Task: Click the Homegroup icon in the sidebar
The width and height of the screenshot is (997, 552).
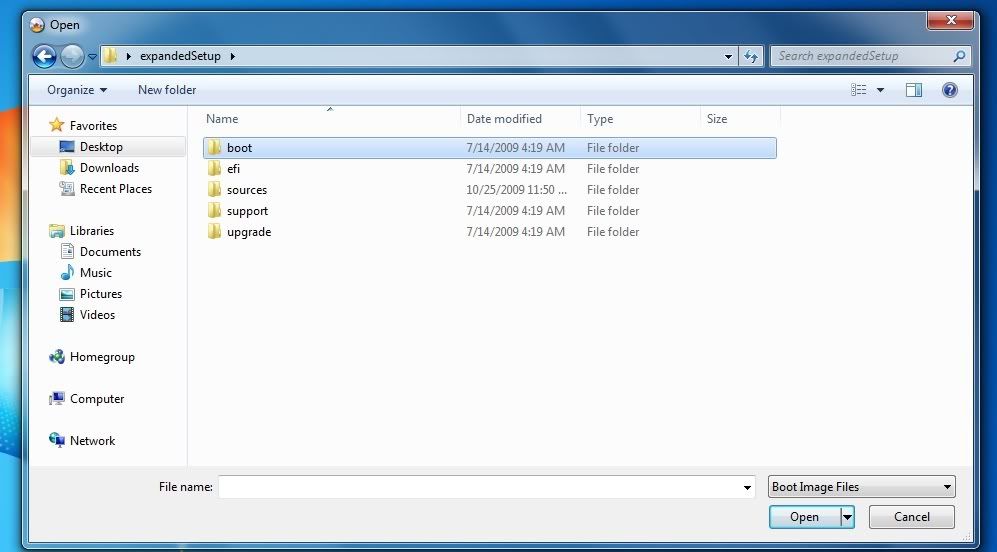Action: click(x=57, y=357)
